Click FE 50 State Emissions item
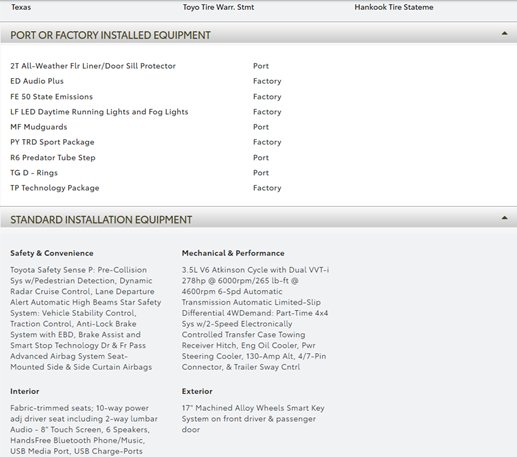 146,97
